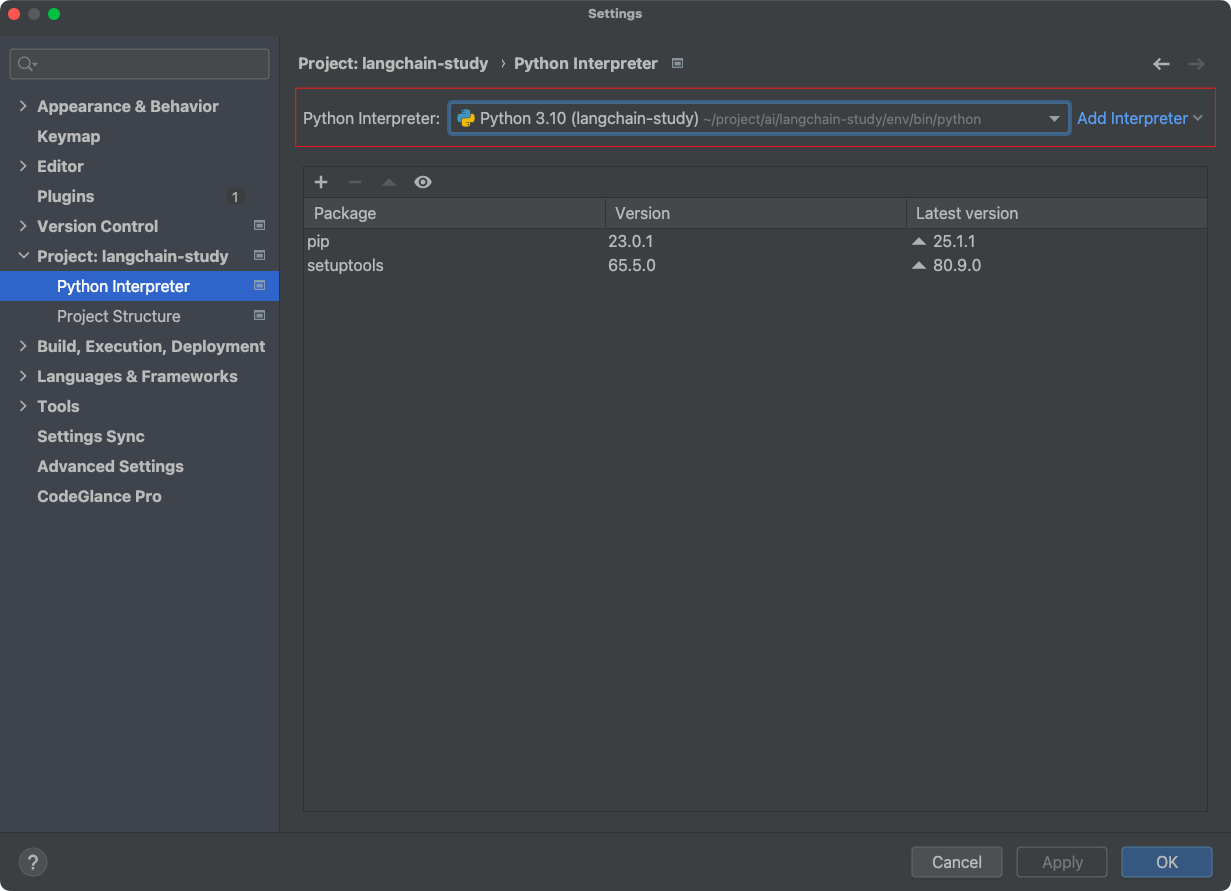Click the upgrade package arrow icon
Viewport: 1231px width, 891px height.
388,182
